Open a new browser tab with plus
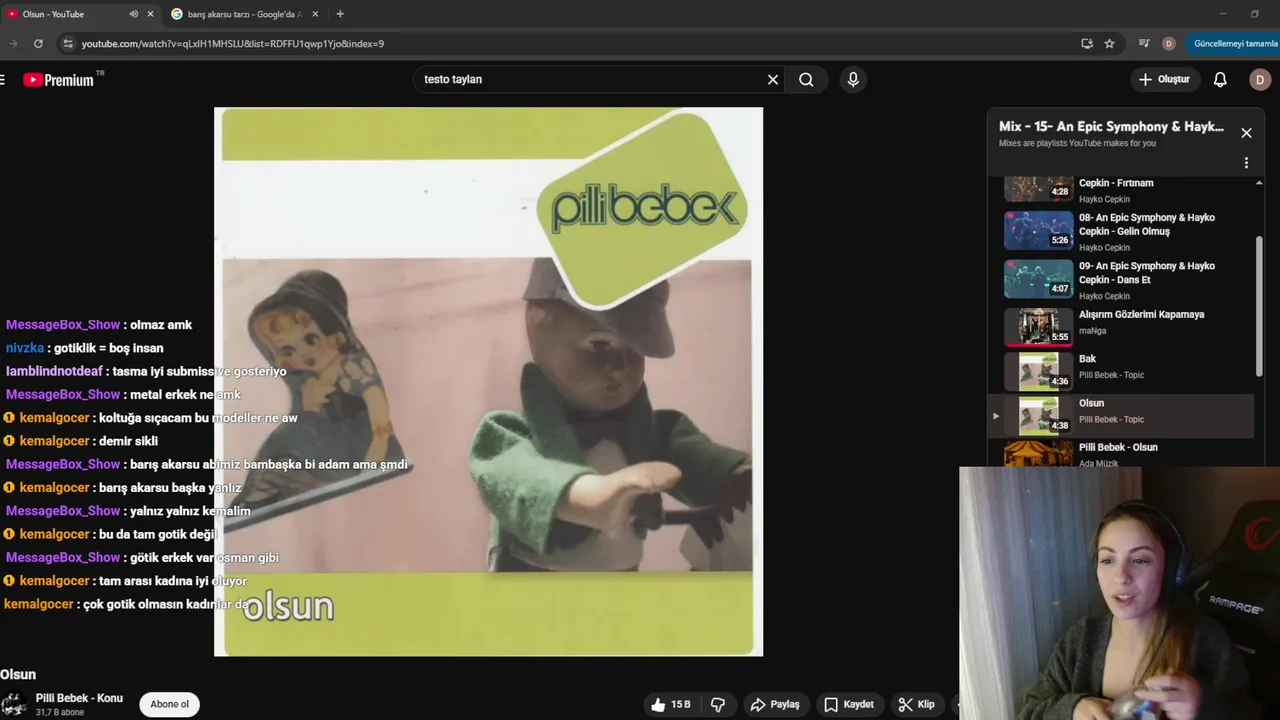The height and width of the screenshot is (720, 1280). 340,14
